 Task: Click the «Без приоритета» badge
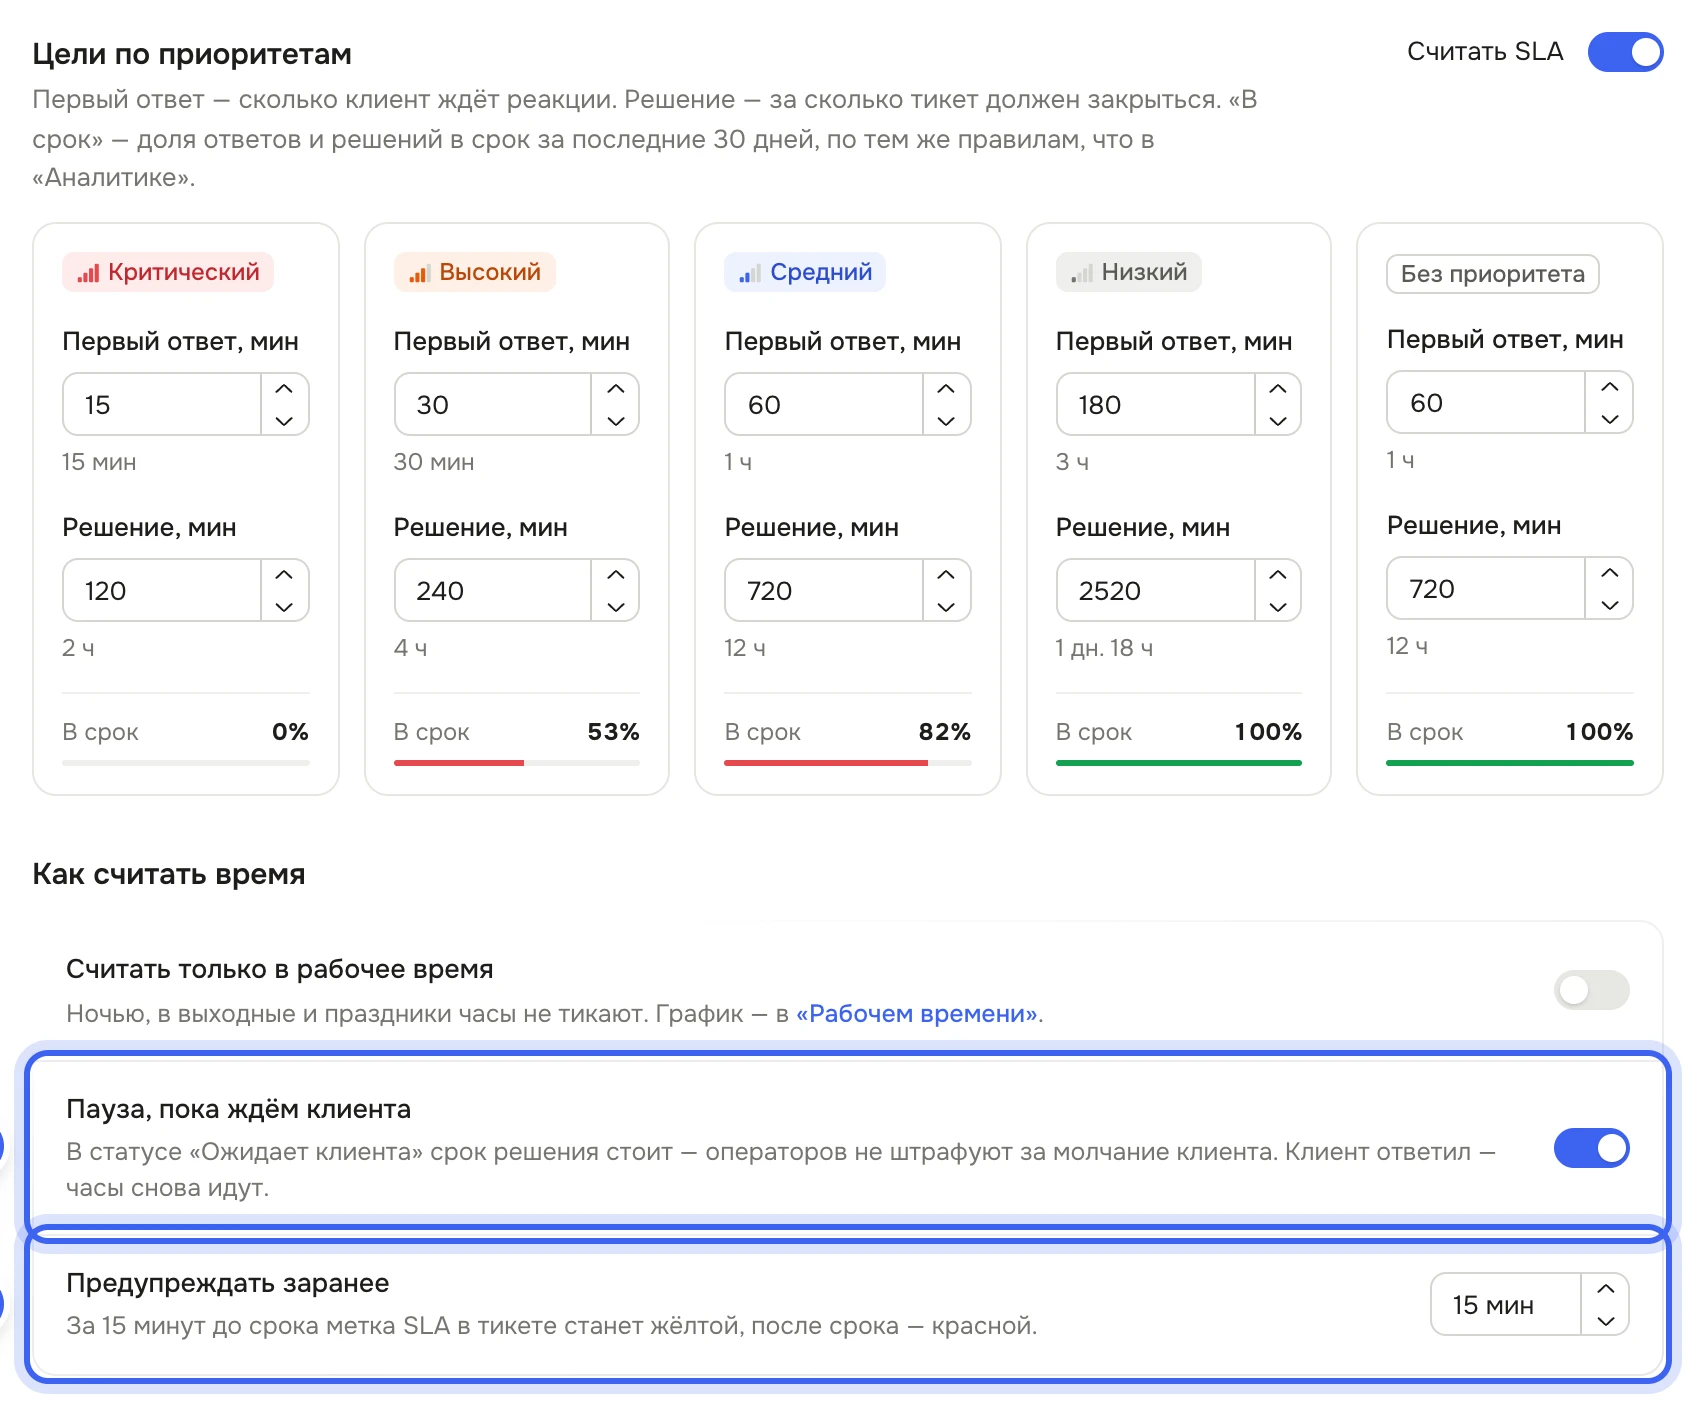pyautogui.click(x=1493, y=274)
